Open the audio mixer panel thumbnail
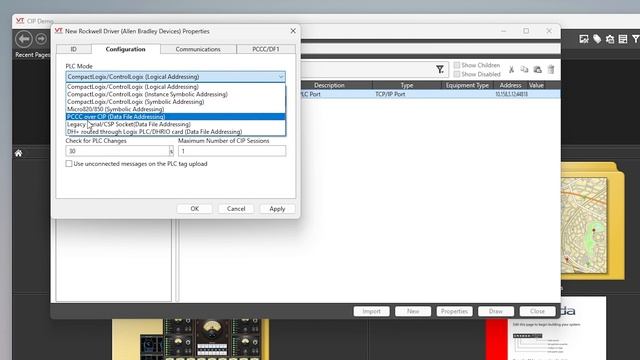The height and width of the screenshot is (360, 640). pyautogui.click(x=191, y=340)
